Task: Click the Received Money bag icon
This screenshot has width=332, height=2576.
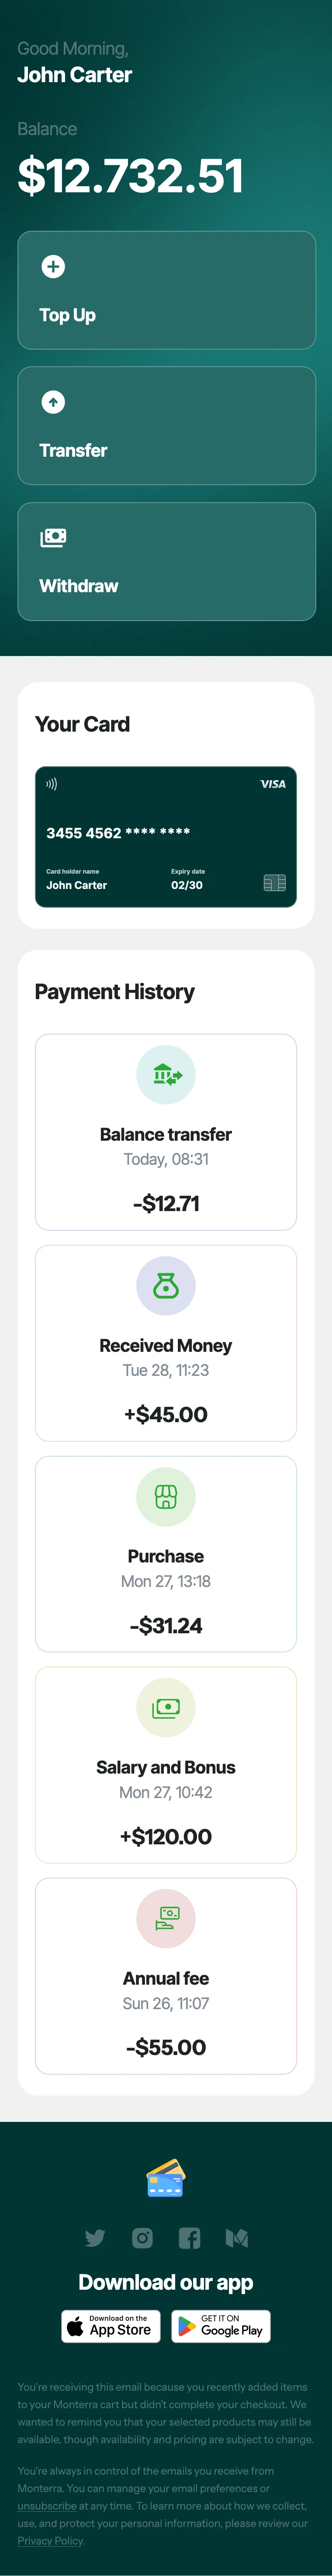Action: click(x=166, y=1286)
